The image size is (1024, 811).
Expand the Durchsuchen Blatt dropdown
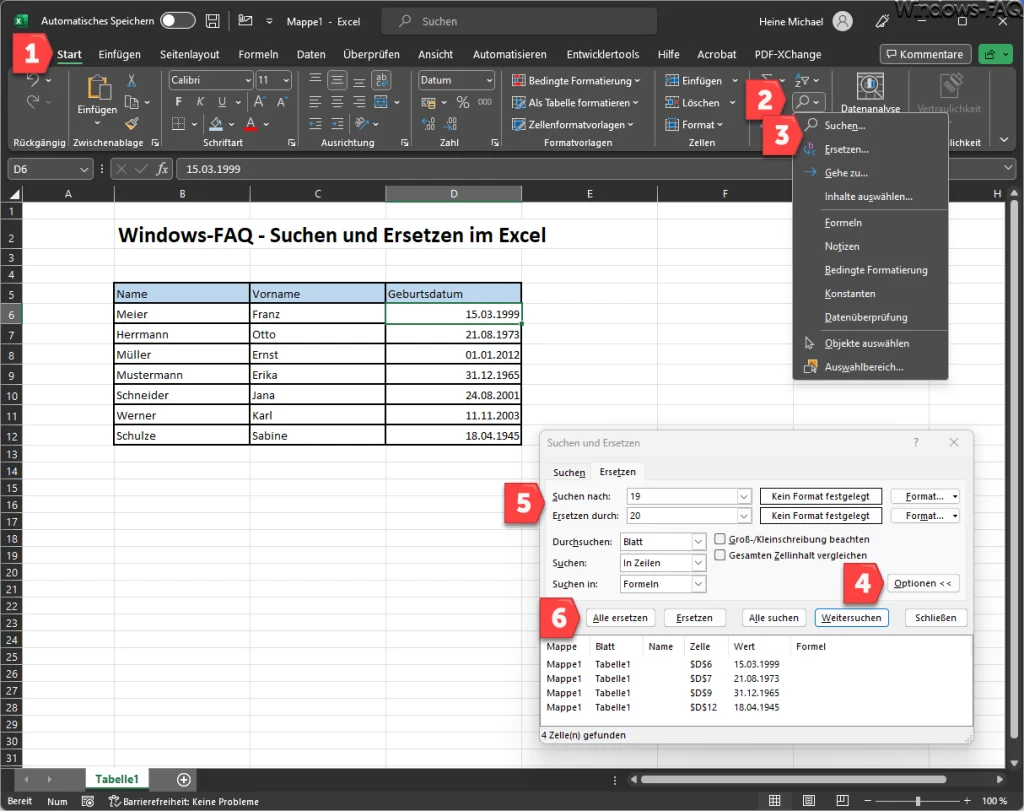pyautogui.click(x=698, y=542)
